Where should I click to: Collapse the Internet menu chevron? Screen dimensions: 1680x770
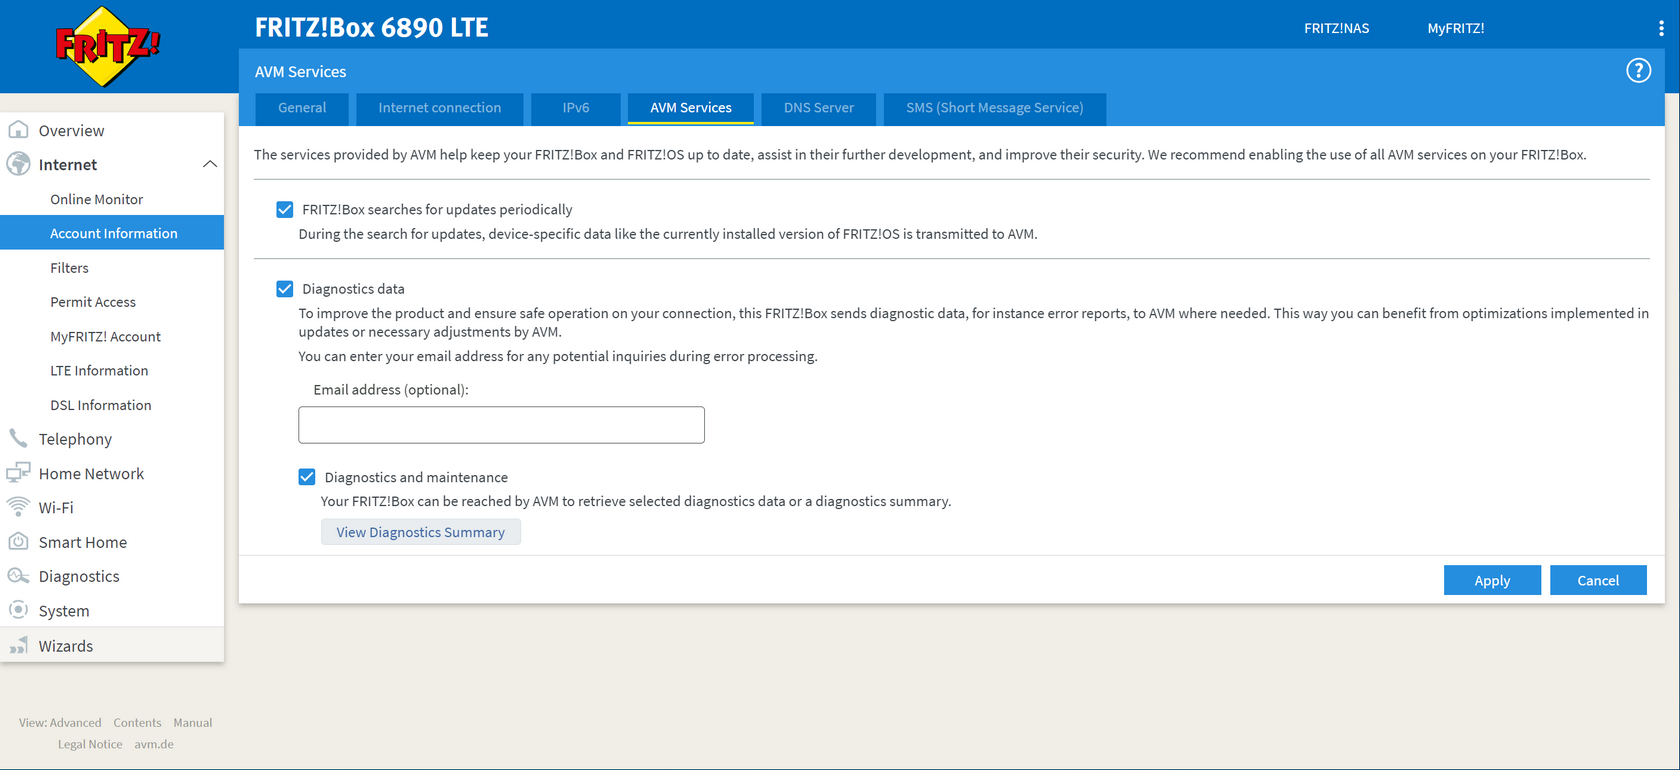pyautogui.click(x=210, y=164)
